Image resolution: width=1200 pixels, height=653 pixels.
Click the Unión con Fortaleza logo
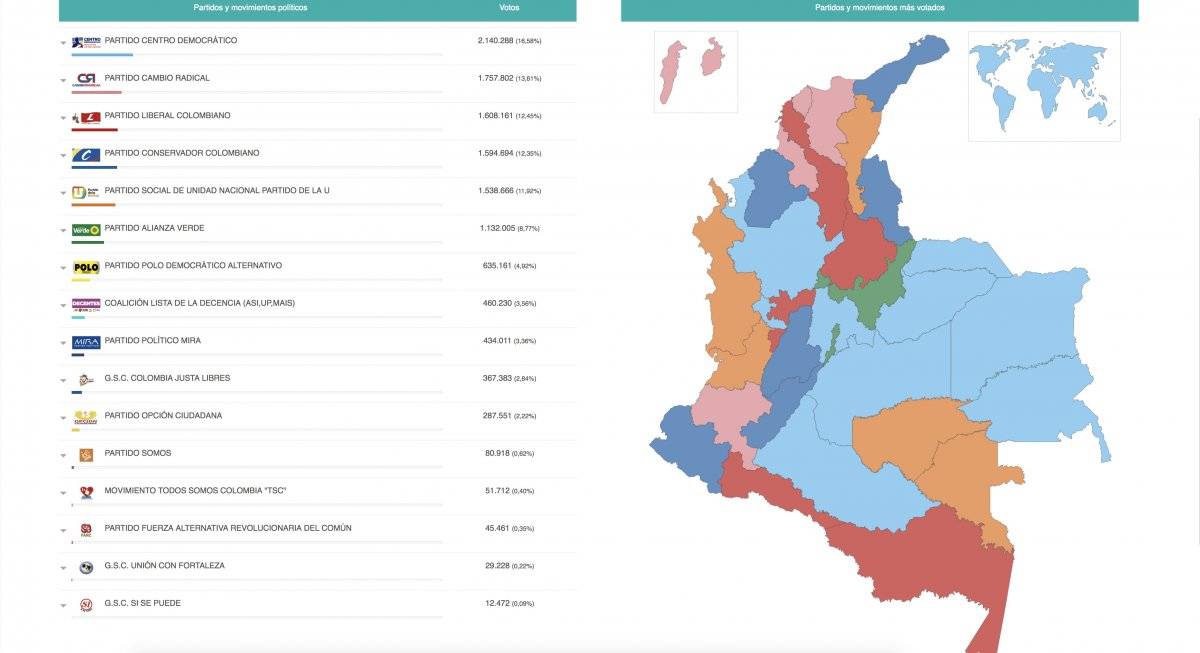point(86,567)
